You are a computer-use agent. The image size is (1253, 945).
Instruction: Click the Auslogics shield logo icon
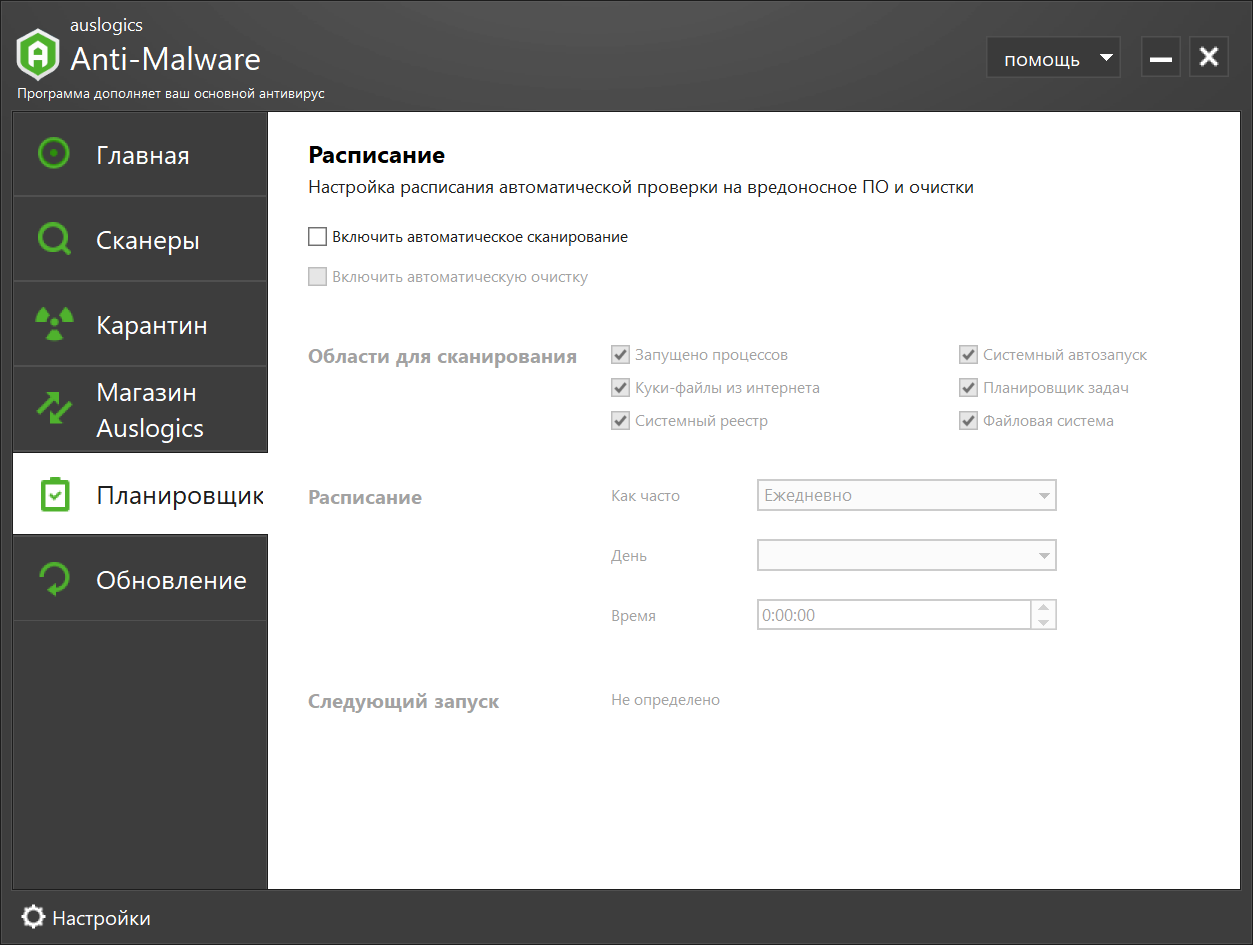[38, 55]
